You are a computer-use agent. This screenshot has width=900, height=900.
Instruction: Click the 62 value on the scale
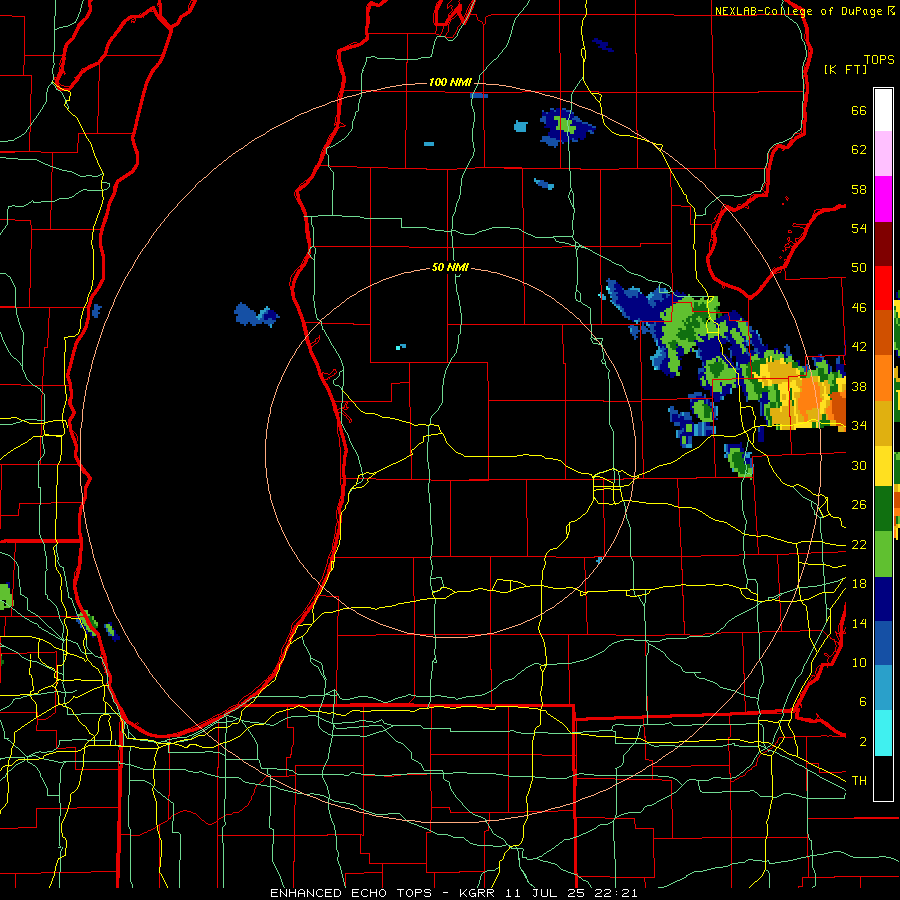859,150
